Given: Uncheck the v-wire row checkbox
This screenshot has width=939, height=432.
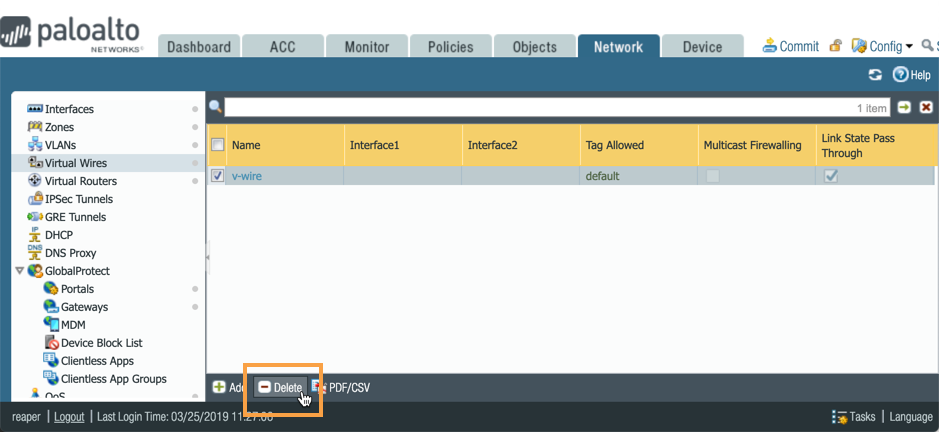Looking at the screenshot, I should pos(218,176).
